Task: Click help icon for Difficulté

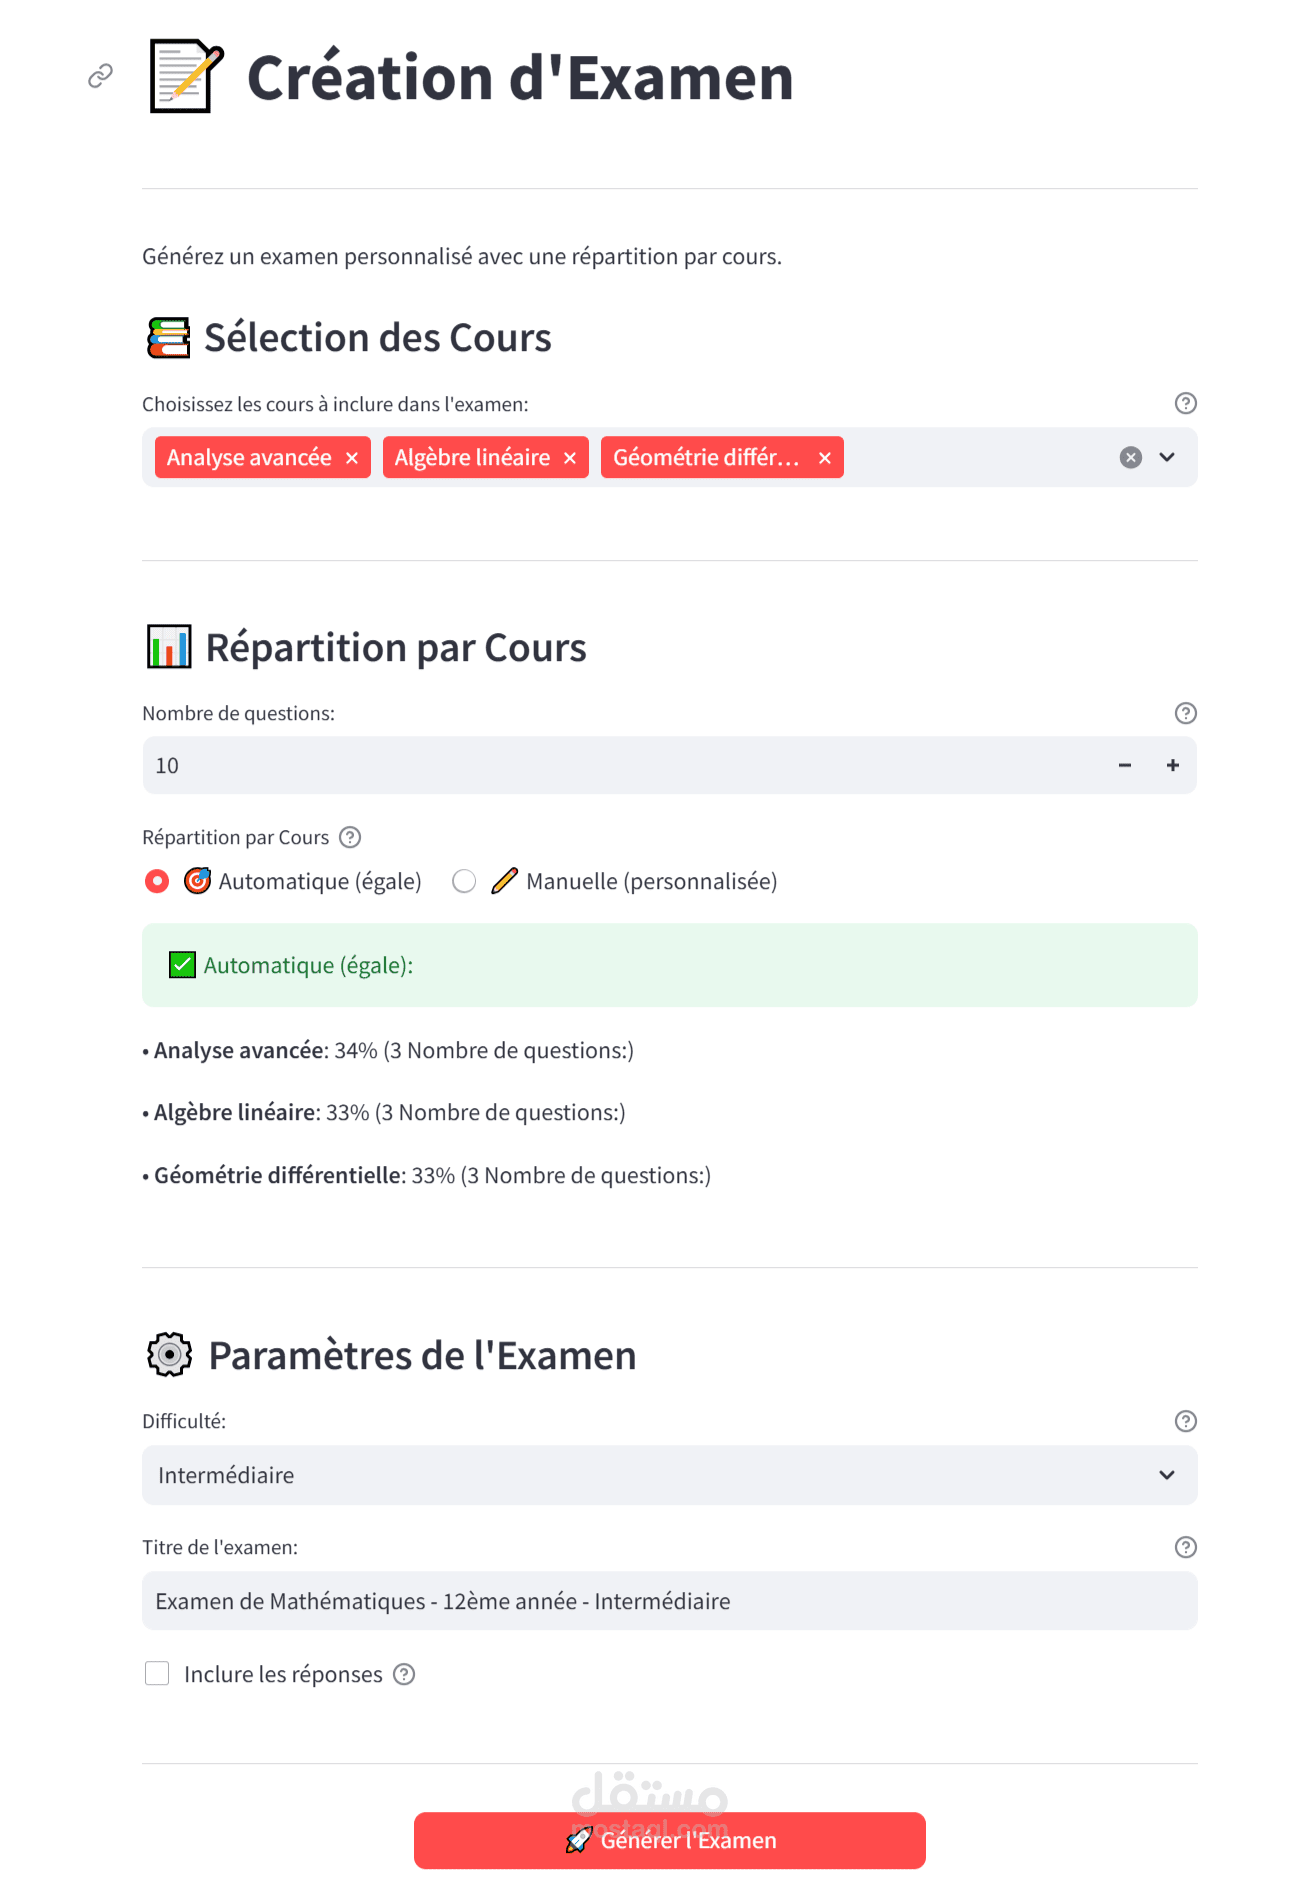Action: tap(1185, 1421)
